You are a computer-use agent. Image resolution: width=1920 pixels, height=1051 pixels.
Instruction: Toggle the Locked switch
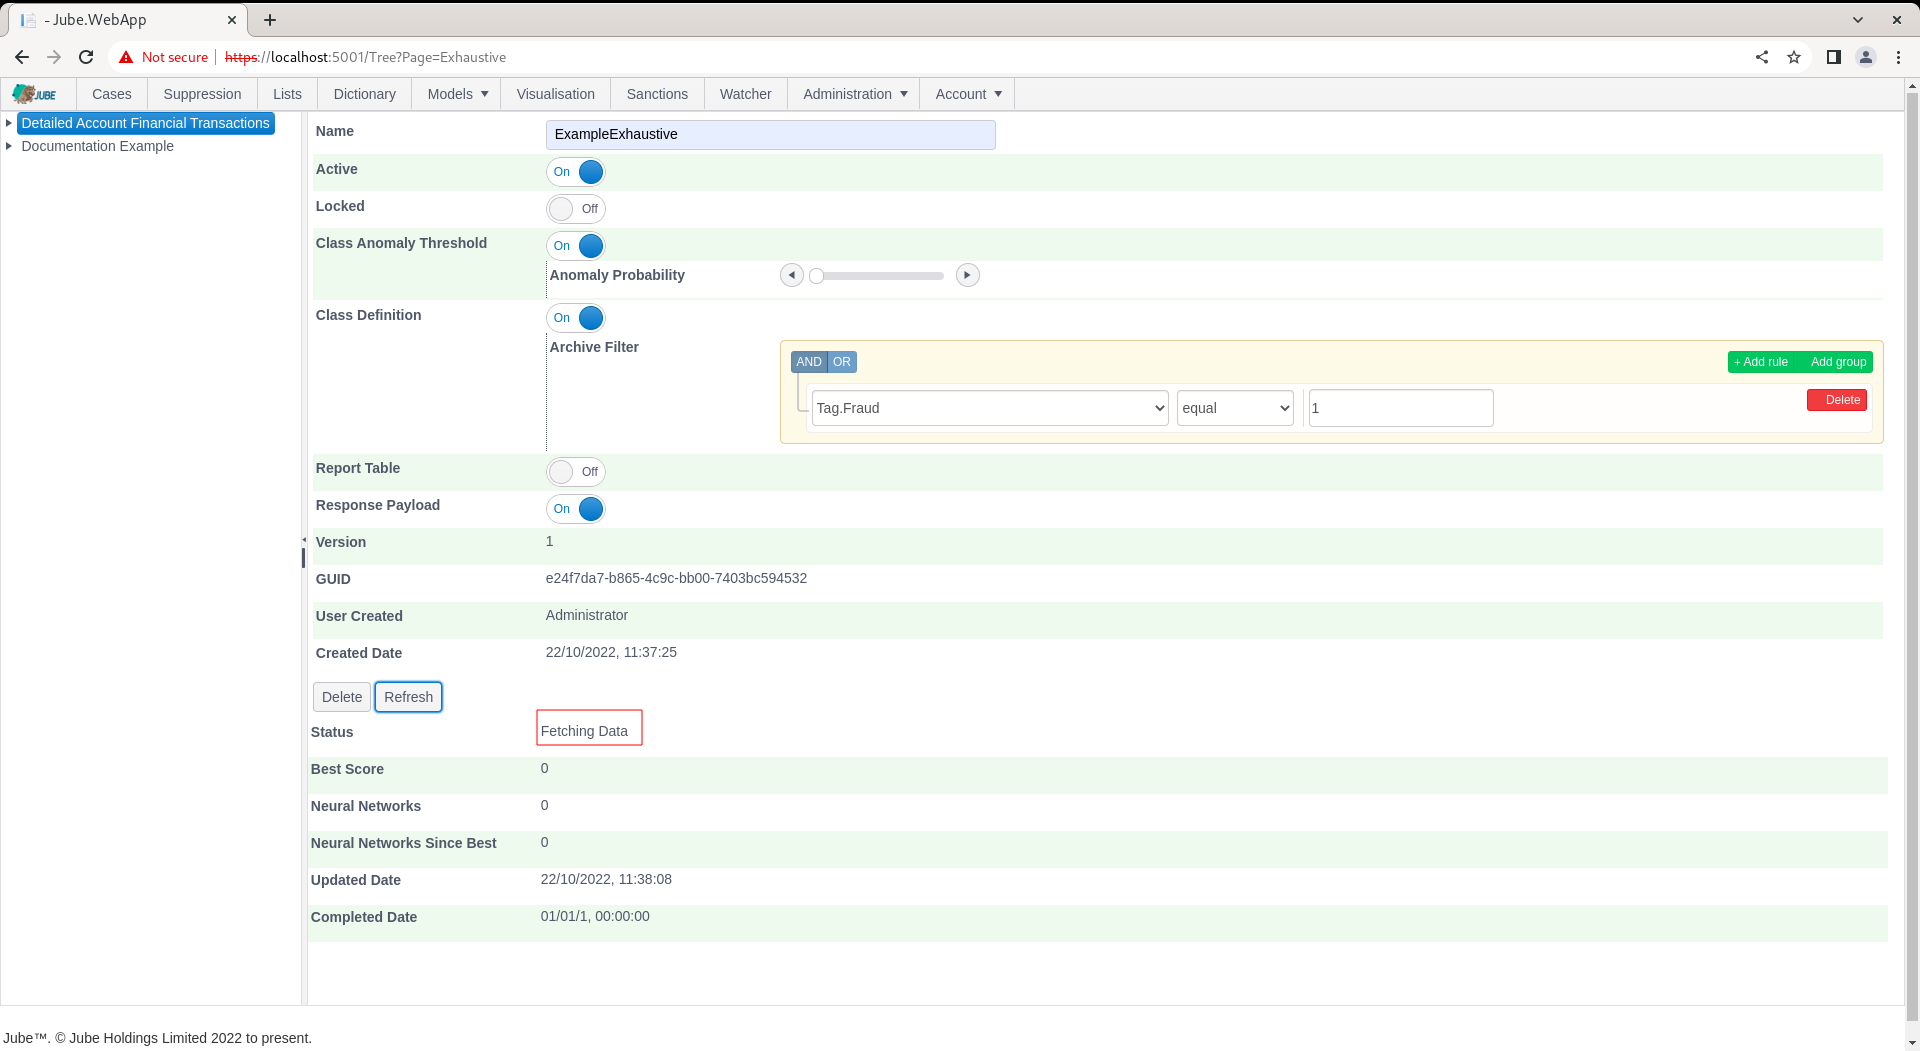click(x=576, y=209)
